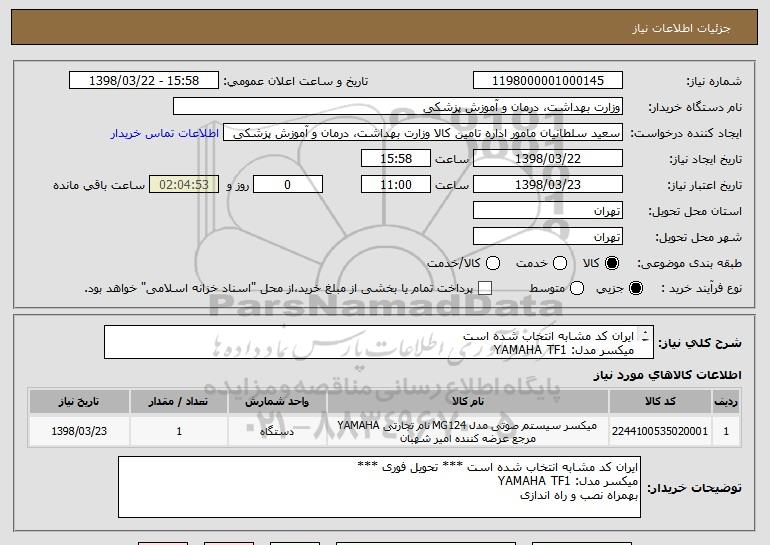Click the need number field 1198000001000145
The image size is (770, 545).
pyautogui.click(x=548, y=81)
